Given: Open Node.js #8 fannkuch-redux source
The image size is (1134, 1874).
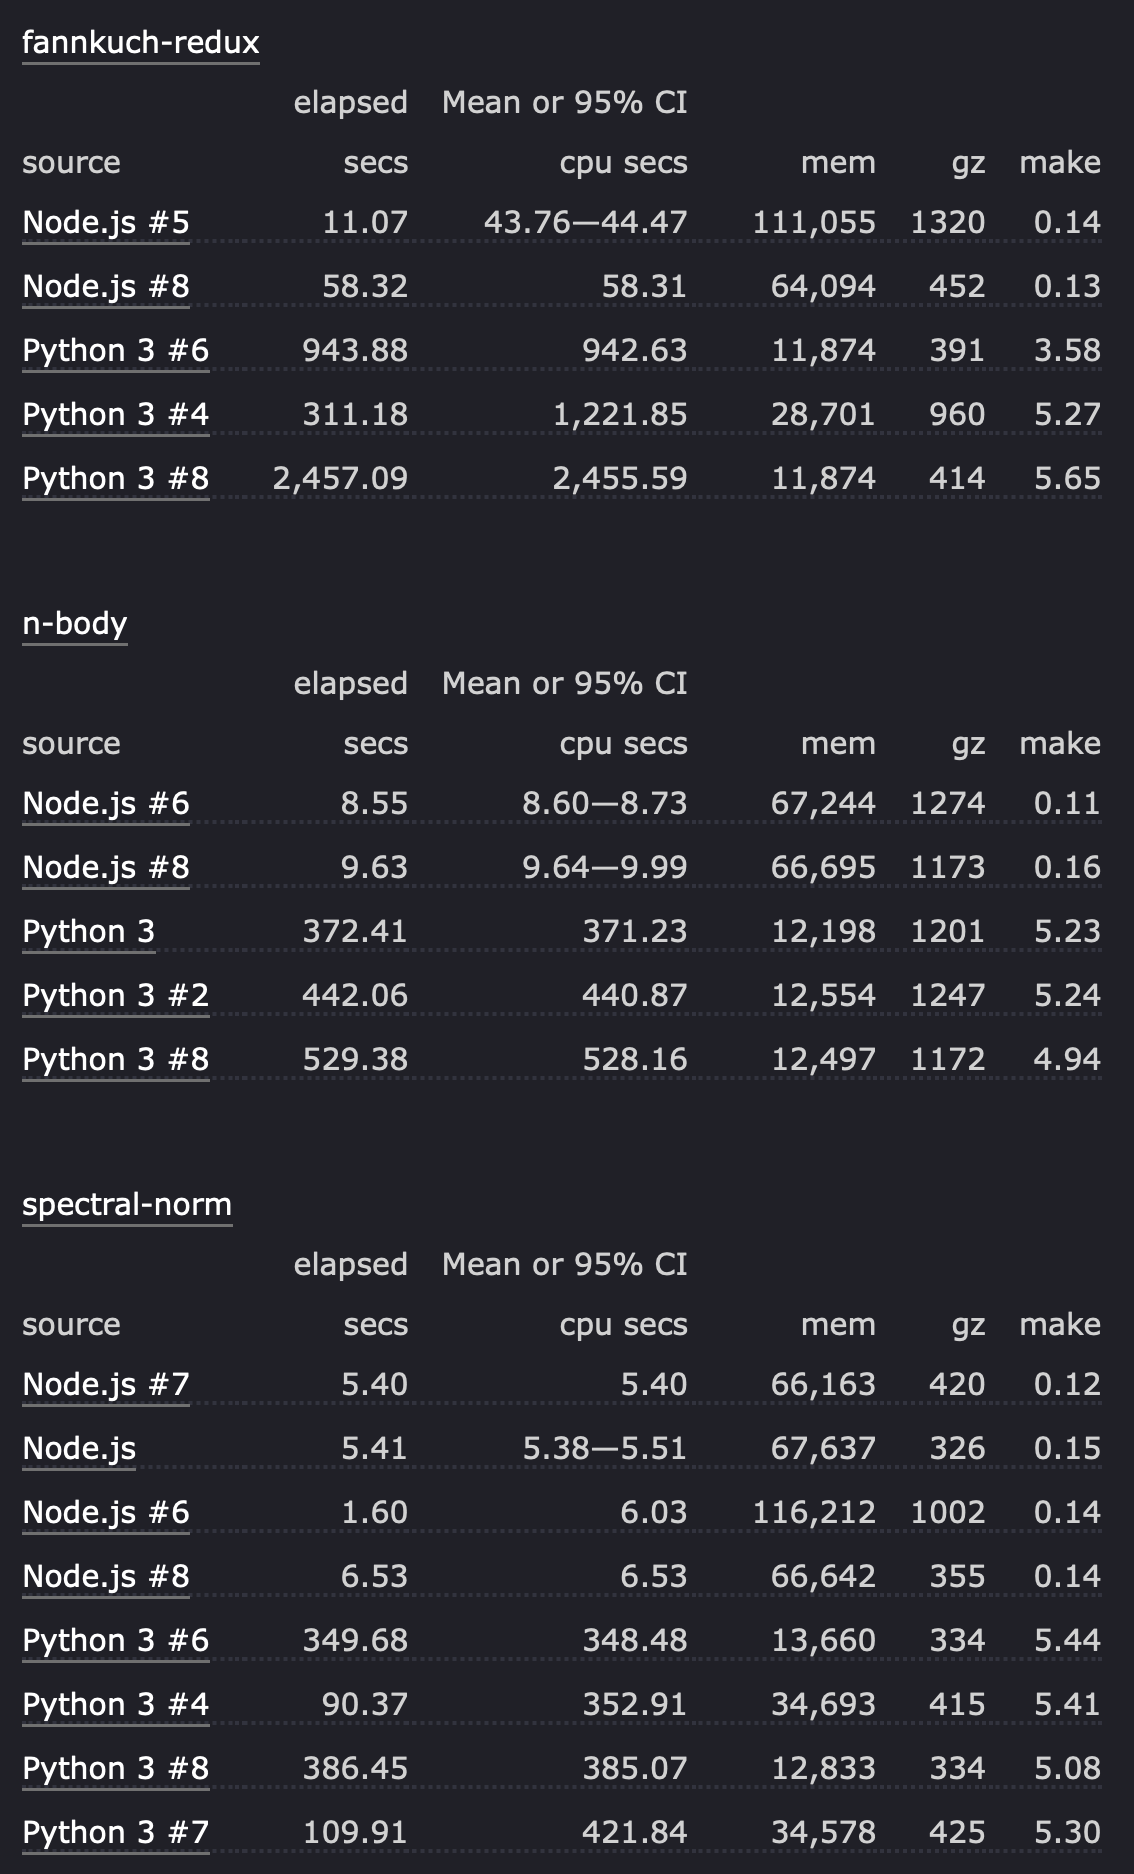Looking at the screenshot, I should [106, 287].
